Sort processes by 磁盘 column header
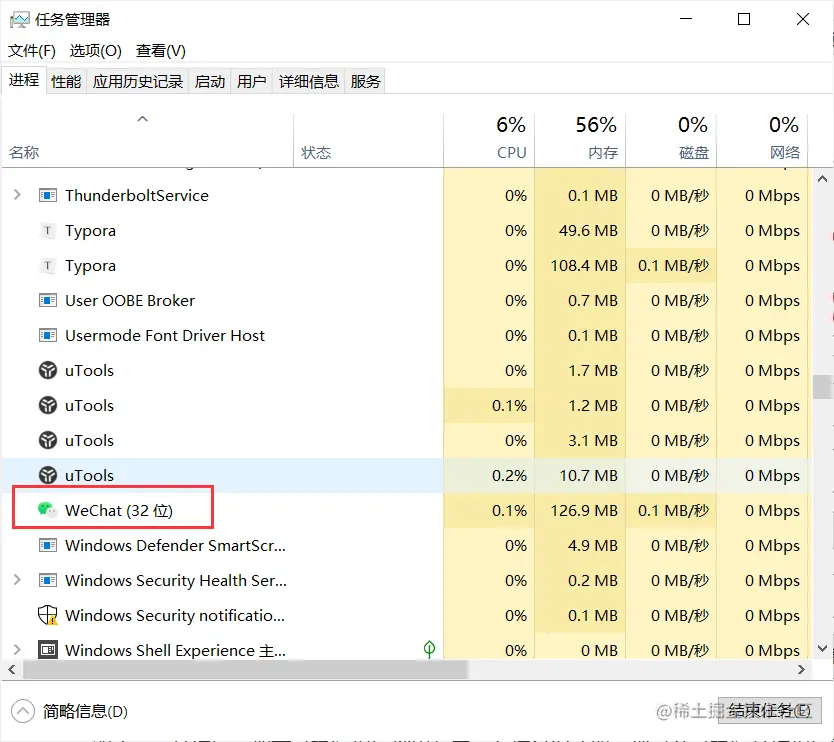834x742 pixels. click(671, 140)
